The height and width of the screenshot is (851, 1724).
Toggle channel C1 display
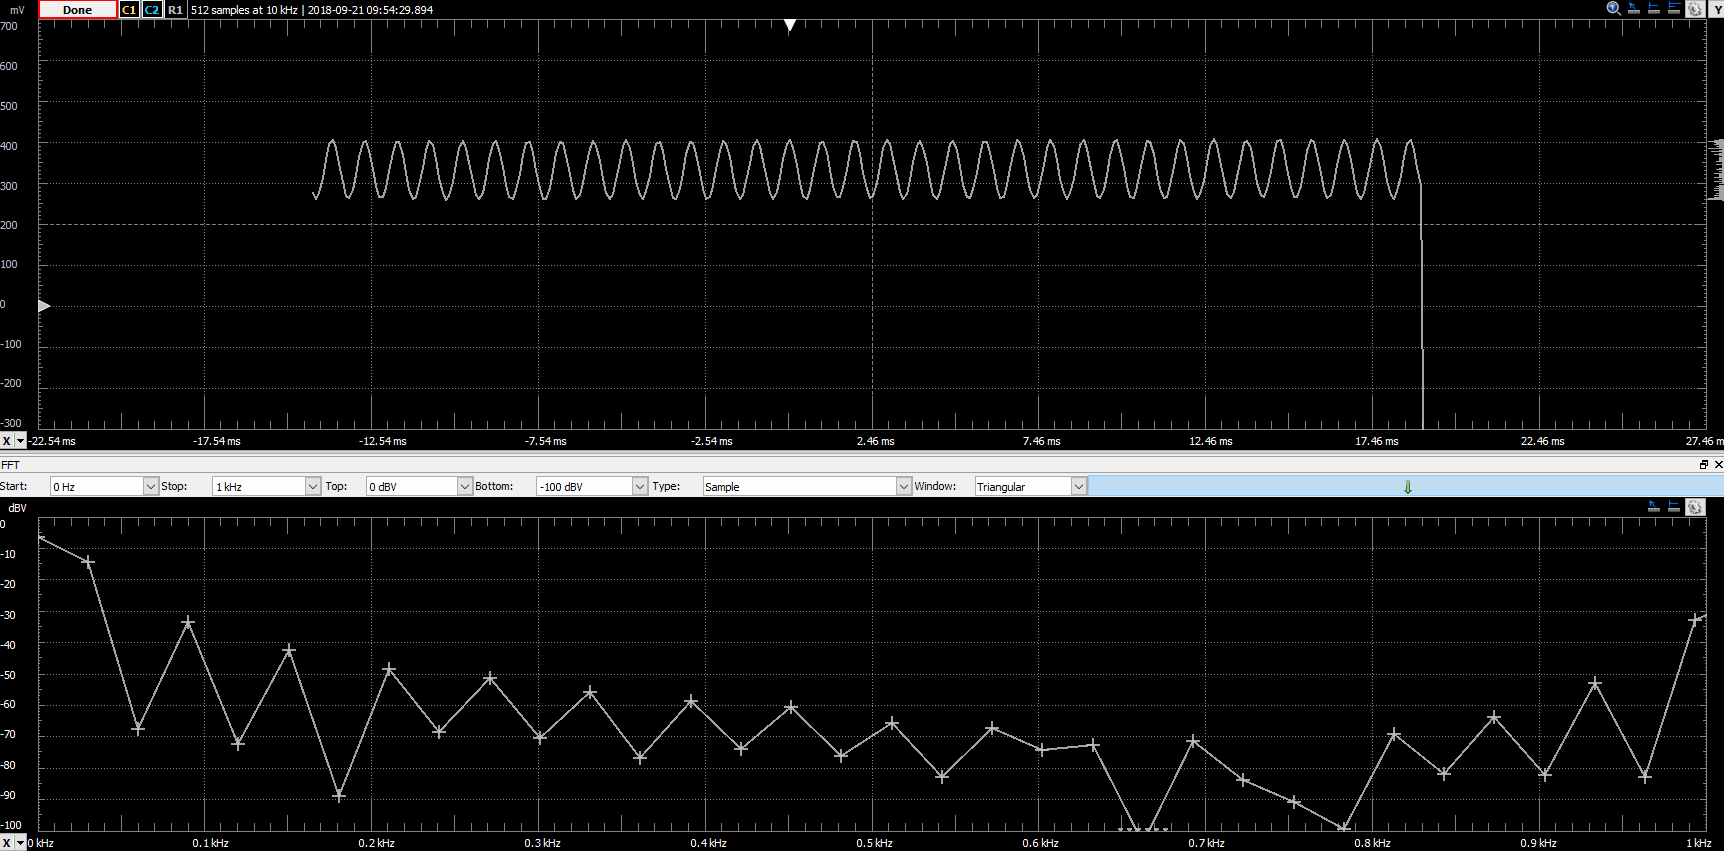(x=129, y=10)
